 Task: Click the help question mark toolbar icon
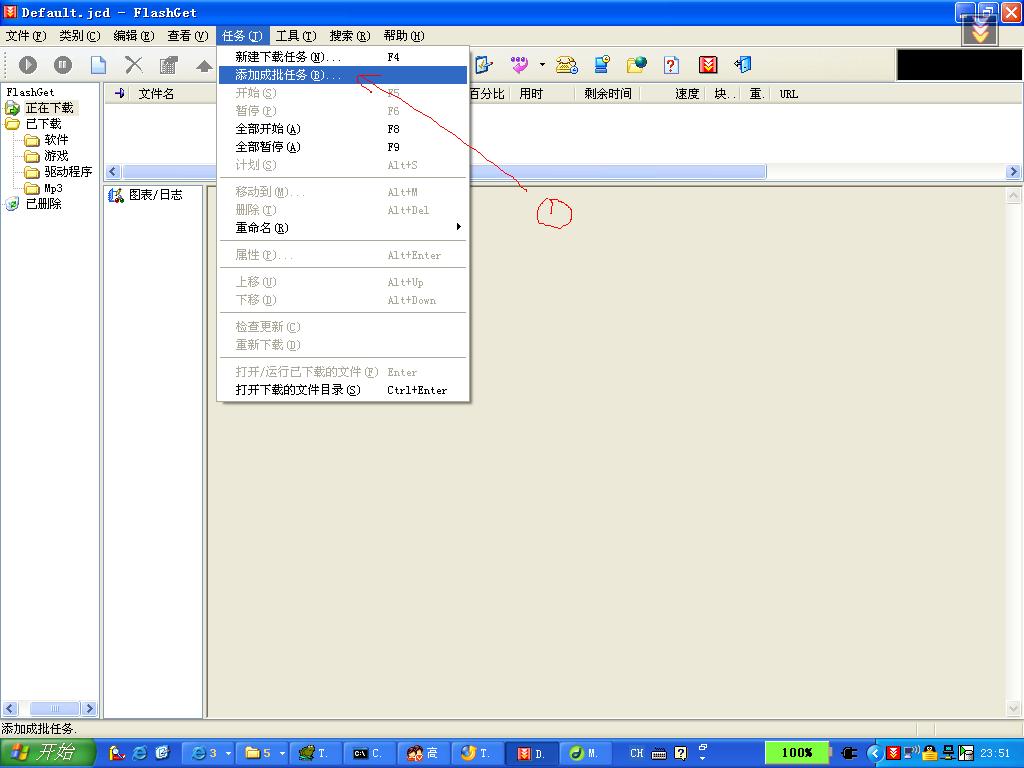671,65
